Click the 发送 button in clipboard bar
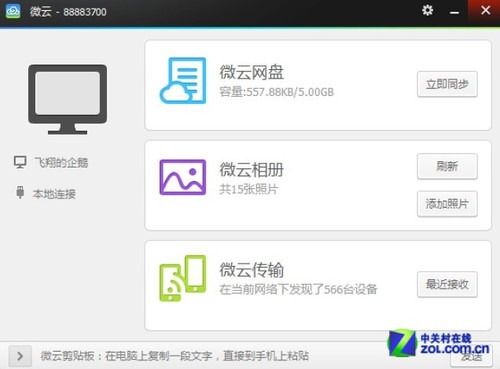 click(471, 357)
